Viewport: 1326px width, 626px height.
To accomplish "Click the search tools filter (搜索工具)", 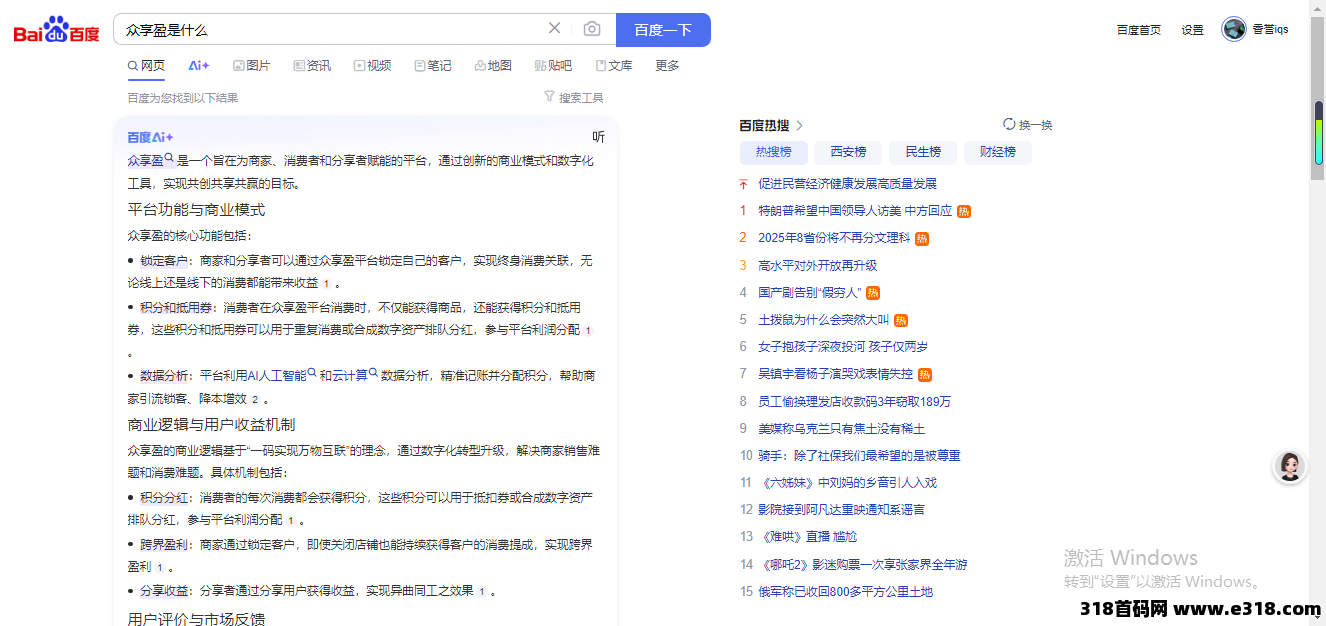I will pos(574,97).
